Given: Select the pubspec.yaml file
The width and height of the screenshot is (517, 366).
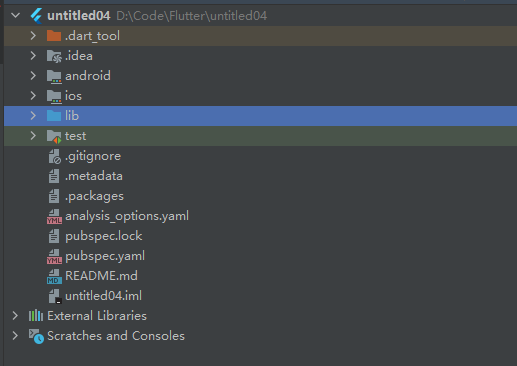Looking at the screenshot, I should pos(105,256).
